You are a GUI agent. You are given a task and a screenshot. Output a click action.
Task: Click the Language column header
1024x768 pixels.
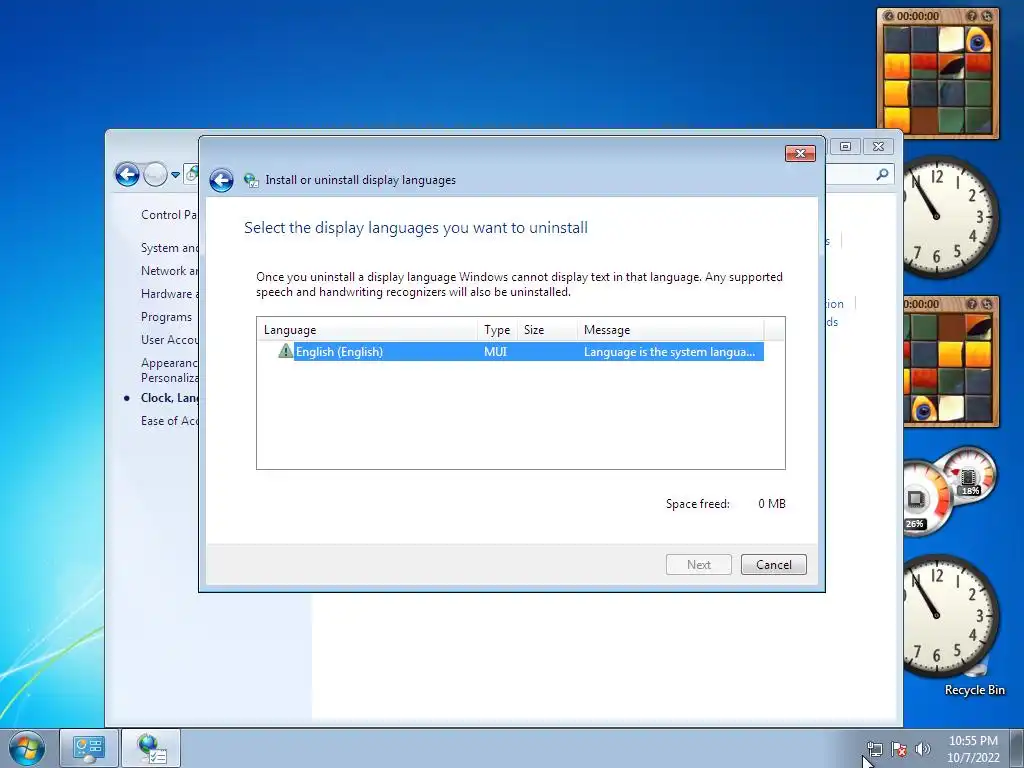tap(369, 330)
